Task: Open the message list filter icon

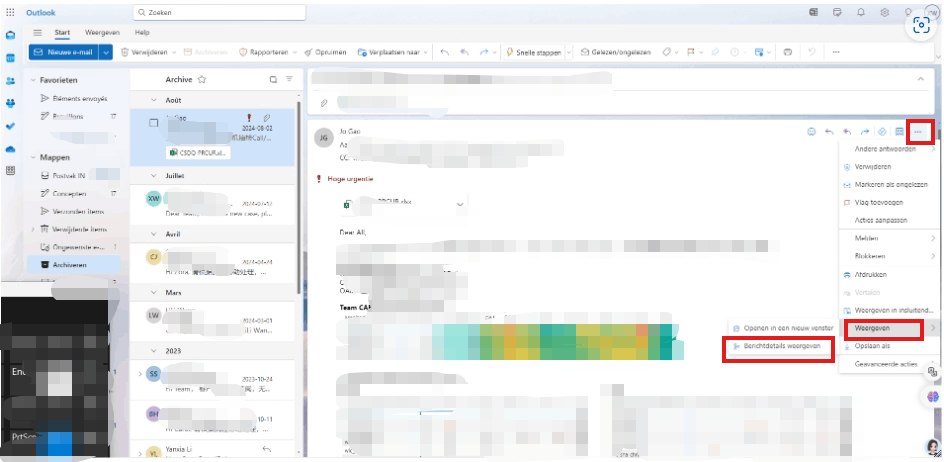Action: [x=289, y=80]
